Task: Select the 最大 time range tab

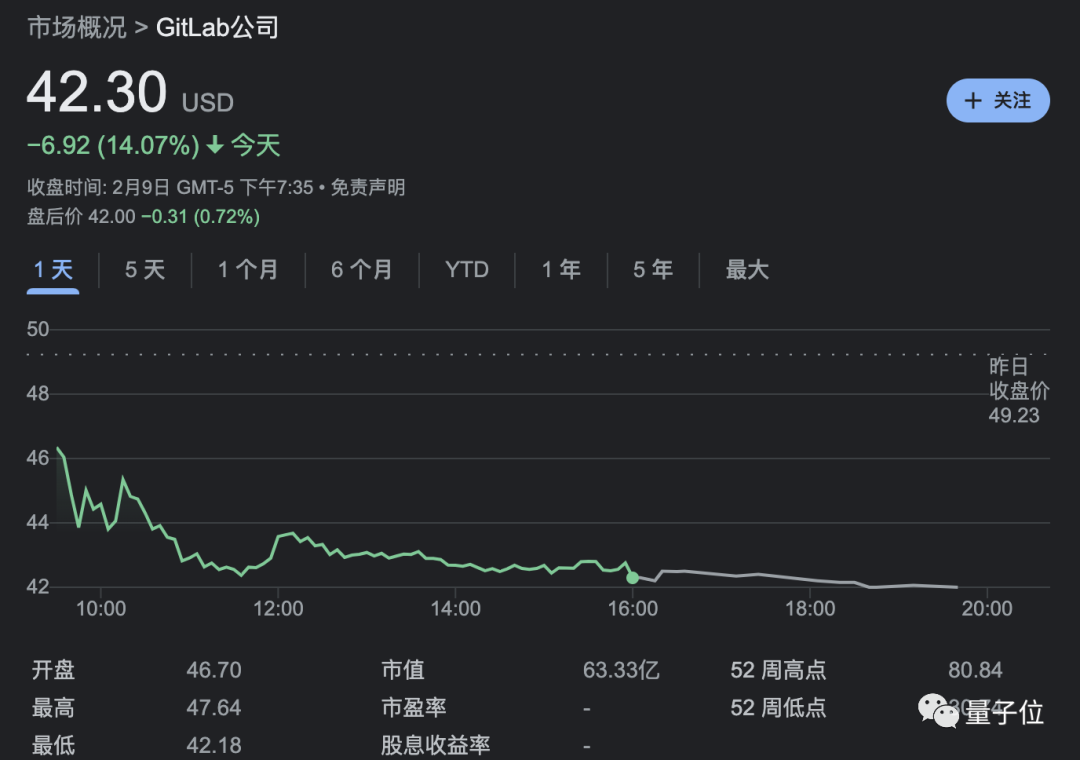Action: (x=746, y=269)
